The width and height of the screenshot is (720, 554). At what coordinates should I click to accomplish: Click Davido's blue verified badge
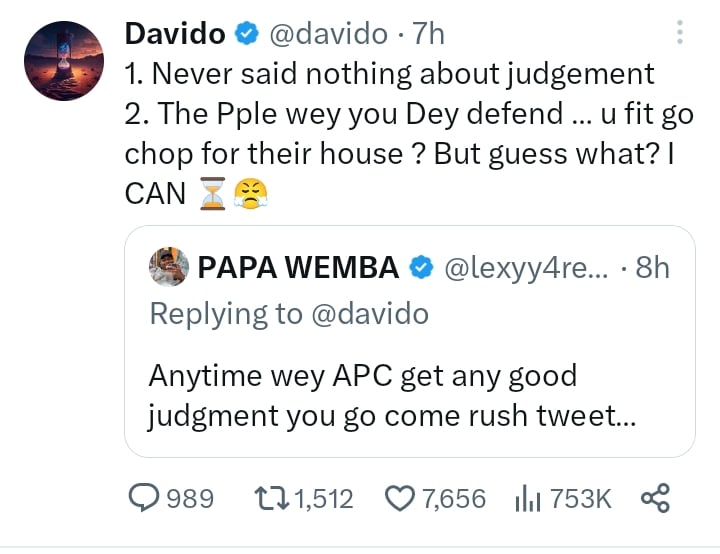[x=244, y=34]
